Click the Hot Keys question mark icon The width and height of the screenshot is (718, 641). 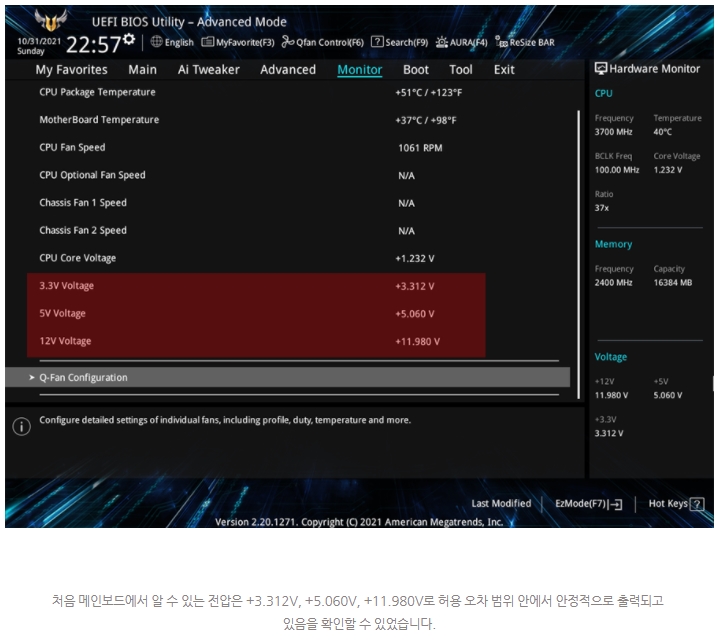pyautogui.click(x=697, y=504)
